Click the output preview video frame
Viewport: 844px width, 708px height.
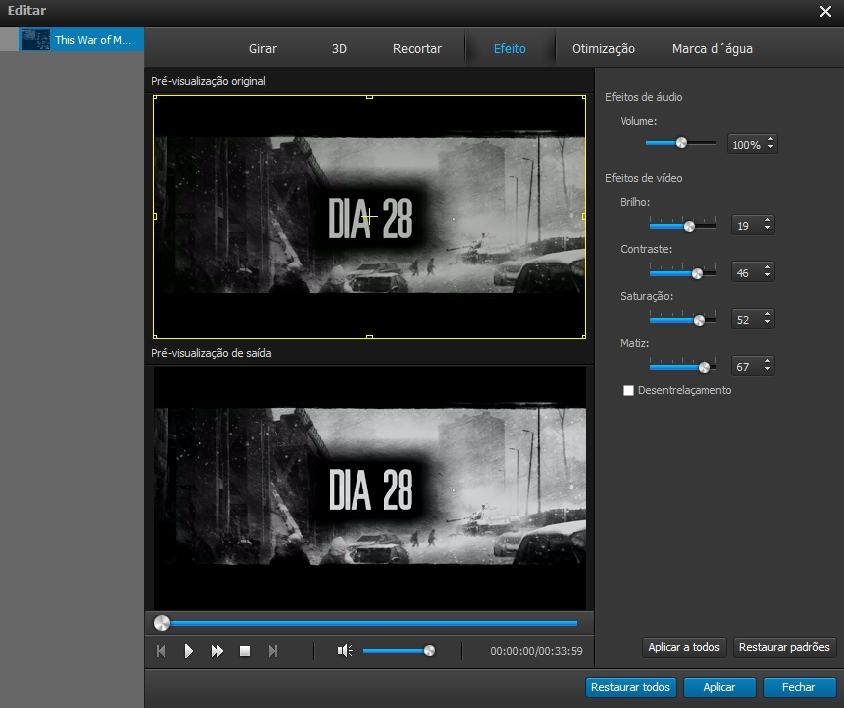point(369,488)
